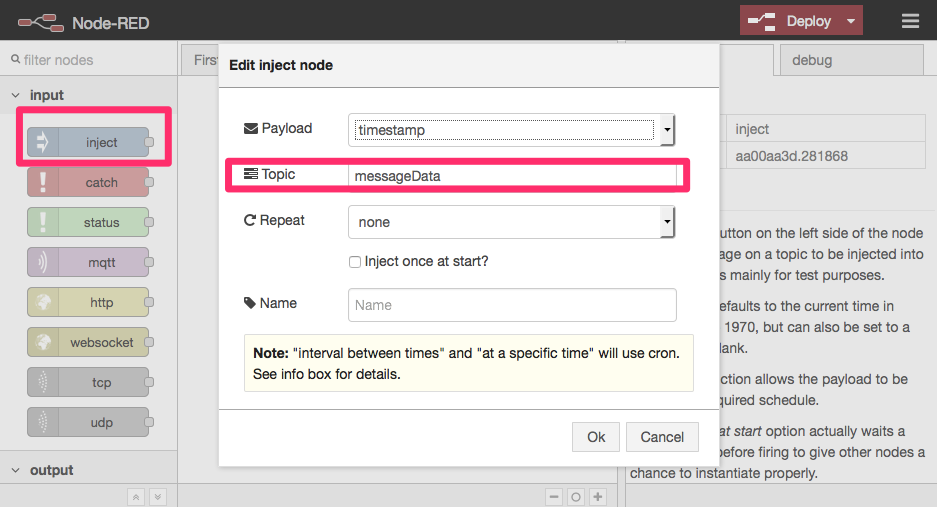
Task: Select the status node
Action: click(88, 223)
